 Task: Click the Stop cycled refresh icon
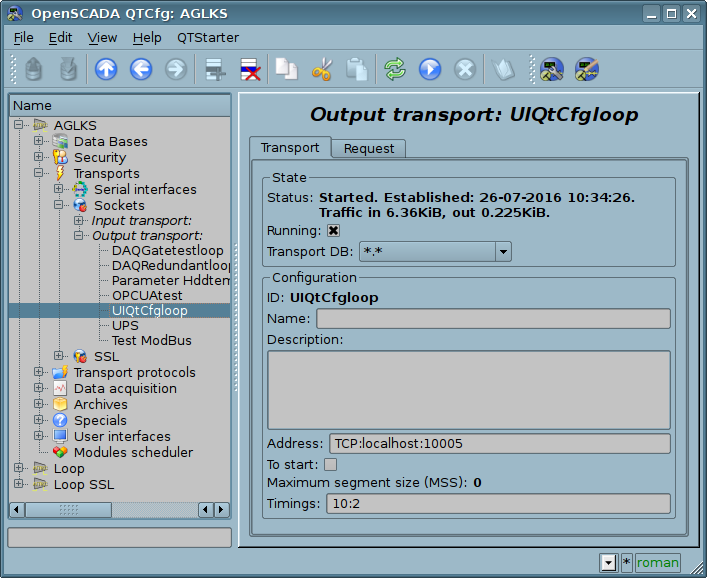(x=464, y=69)
